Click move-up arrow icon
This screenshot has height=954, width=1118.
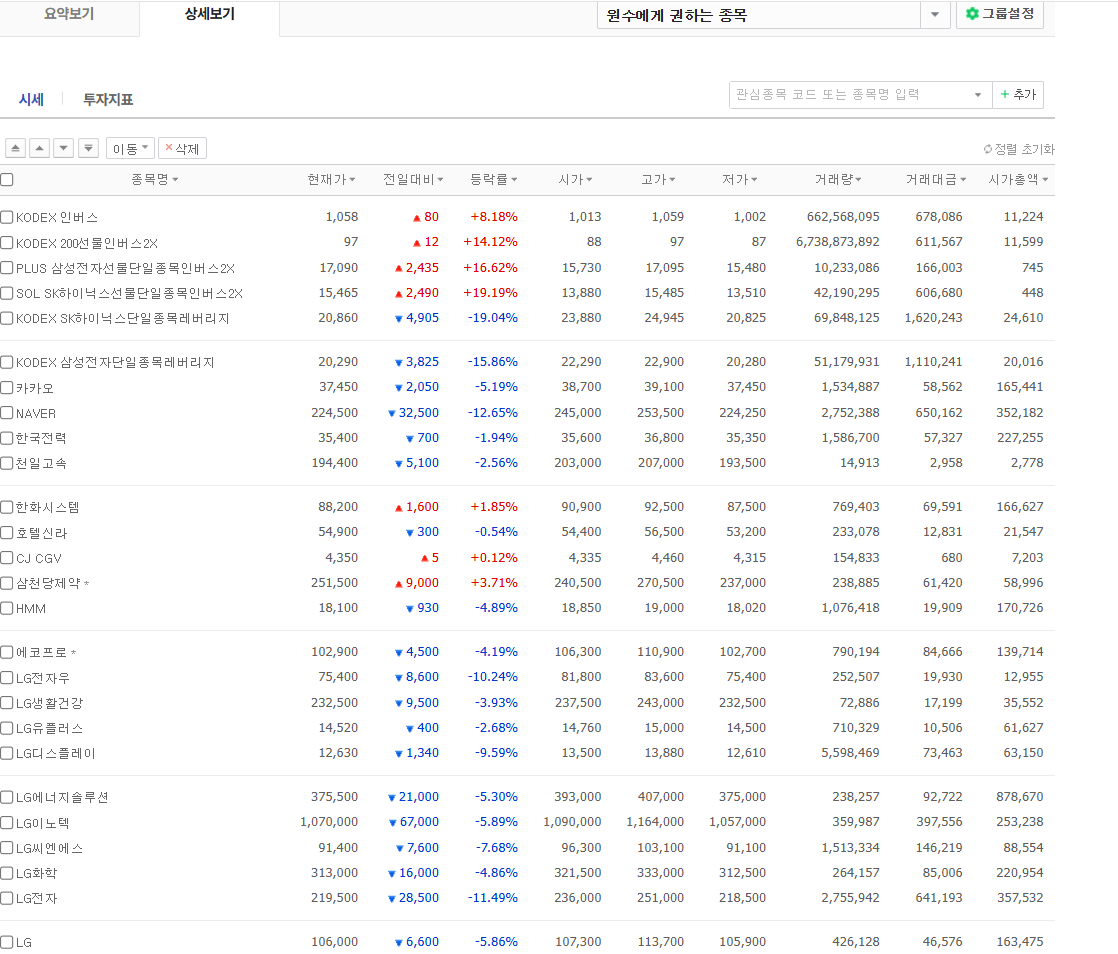[x=40, y=148]
